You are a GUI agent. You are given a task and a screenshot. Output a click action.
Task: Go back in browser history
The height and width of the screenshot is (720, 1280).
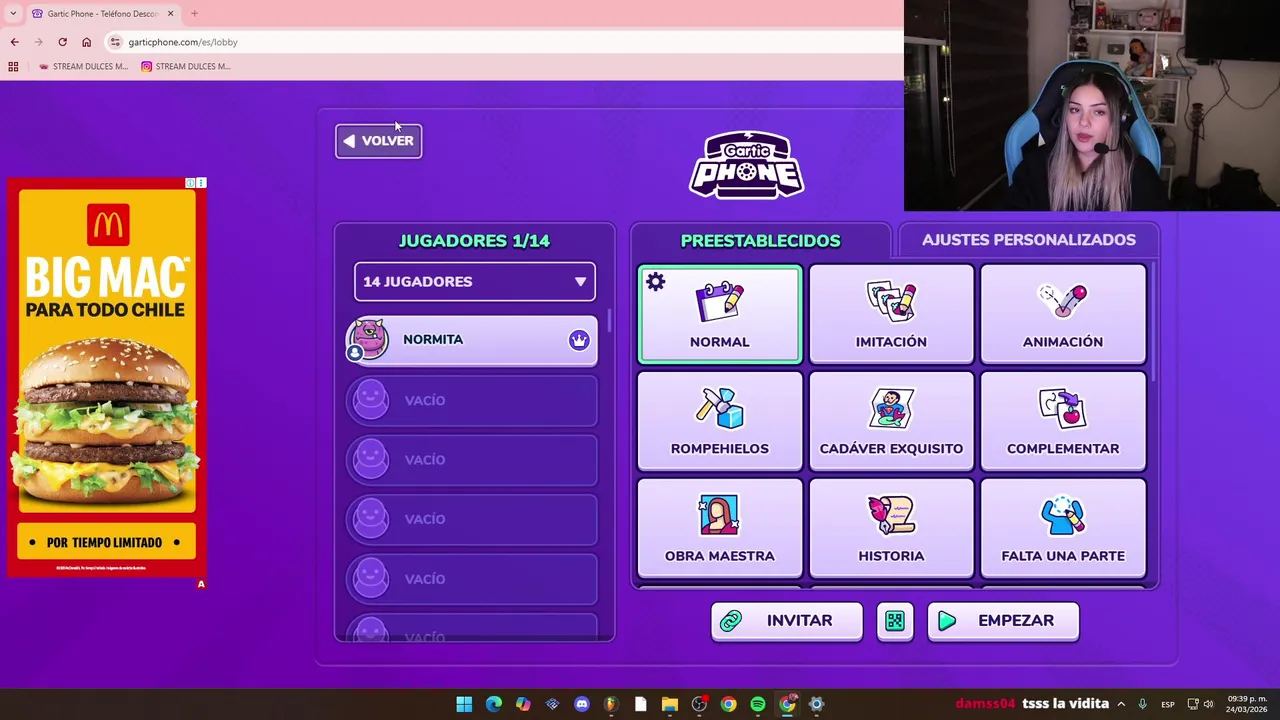click(x=14, y=42)
